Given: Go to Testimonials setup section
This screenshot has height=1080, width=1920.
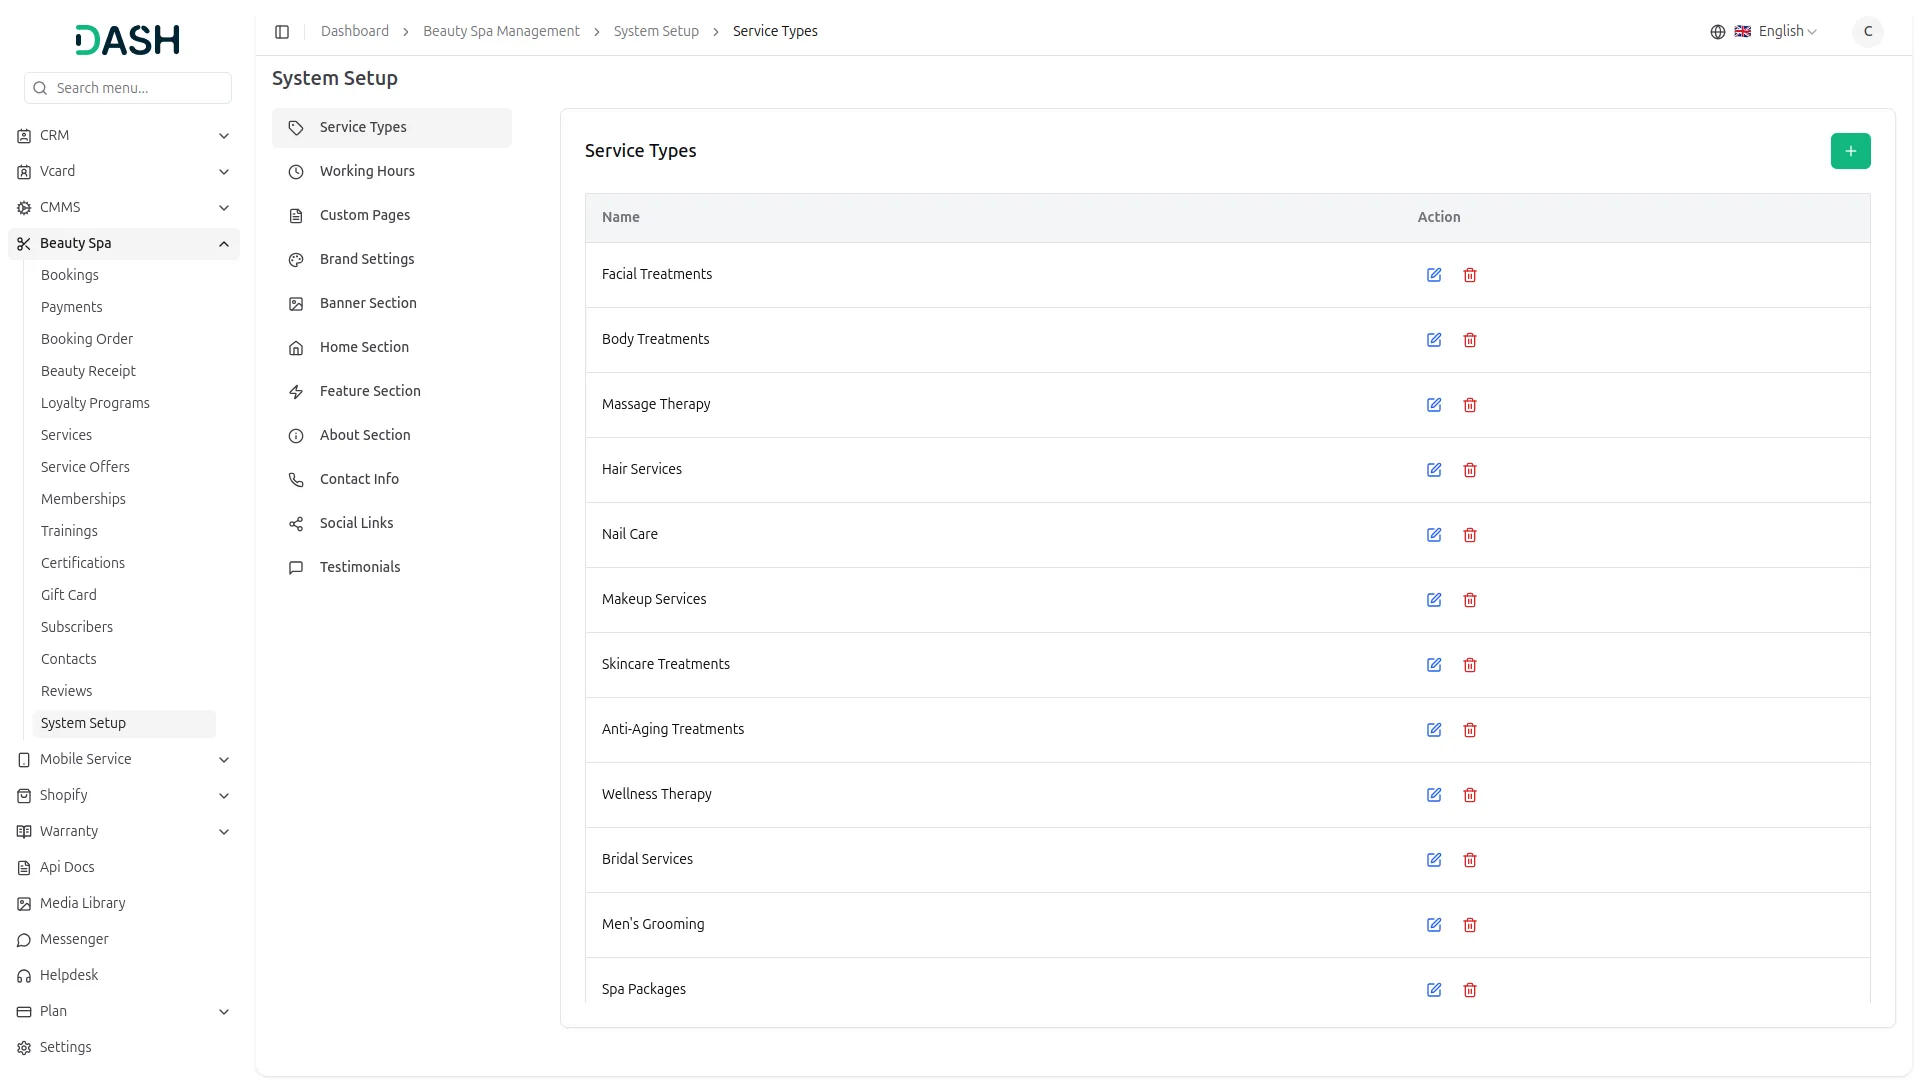Looking at the screenshot, I should pyautogui.click(x=360, y=567).
